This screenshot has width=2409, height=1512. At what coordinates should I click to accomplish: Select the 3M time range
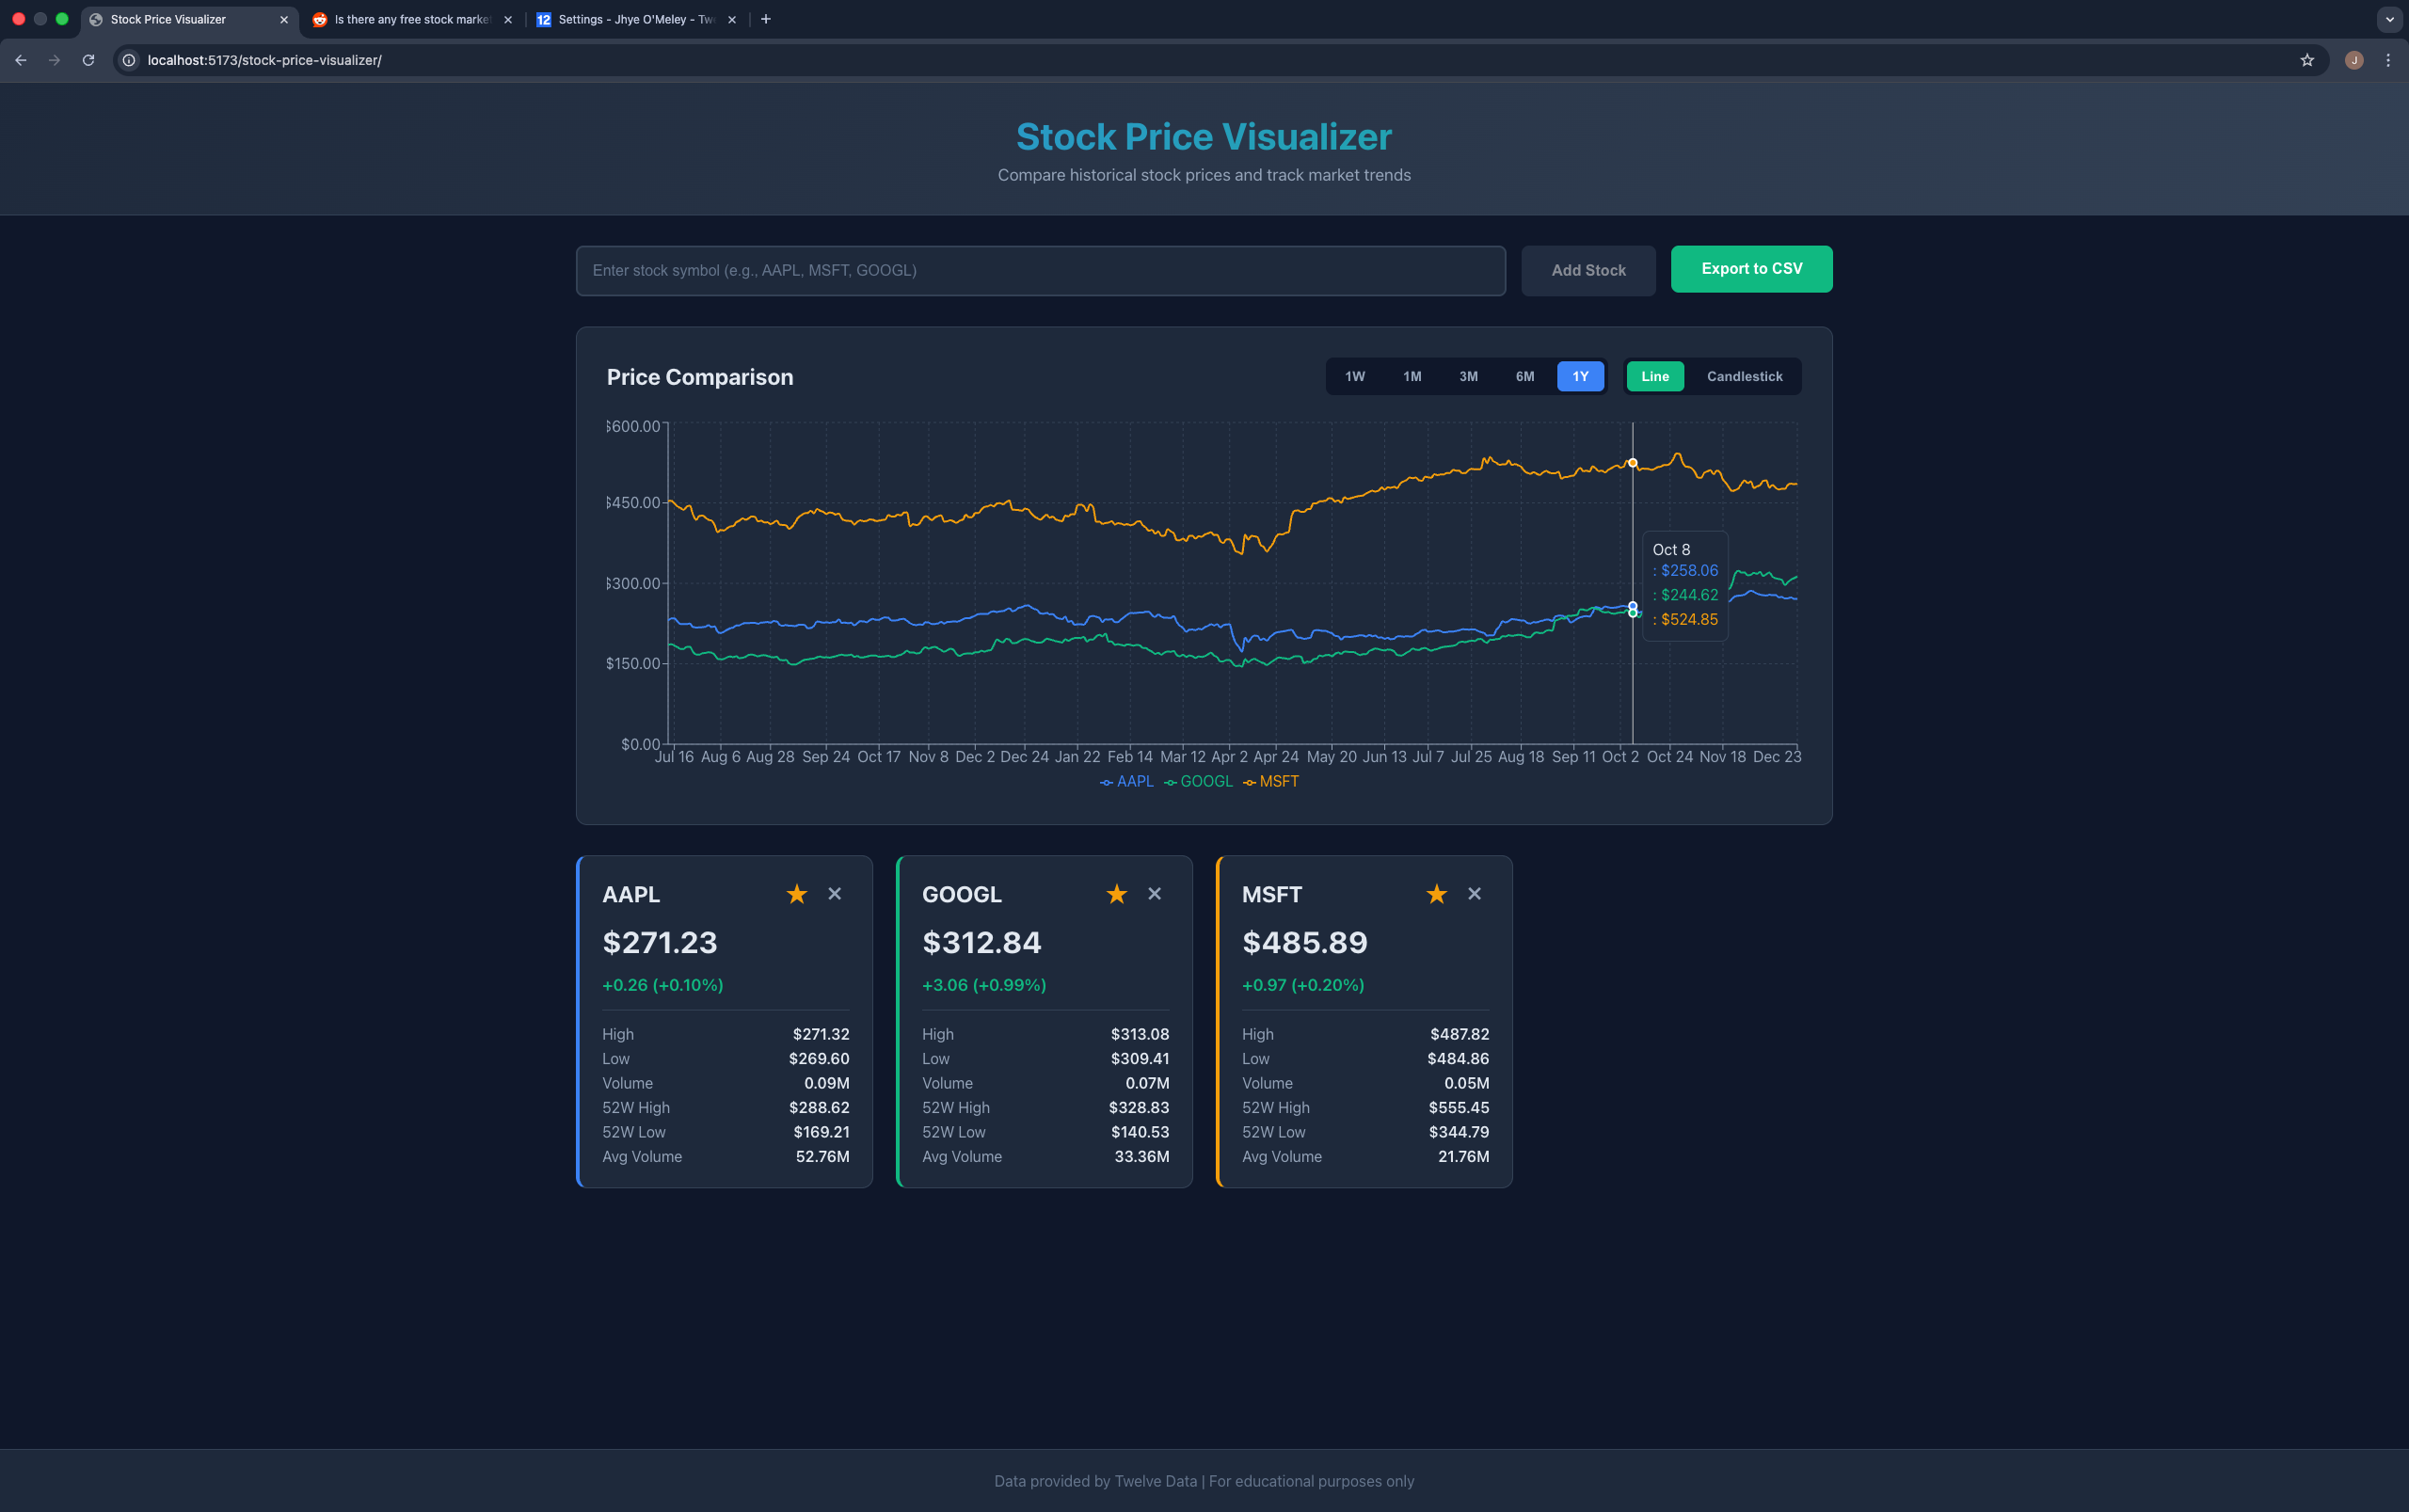[x=1468, y=376]
